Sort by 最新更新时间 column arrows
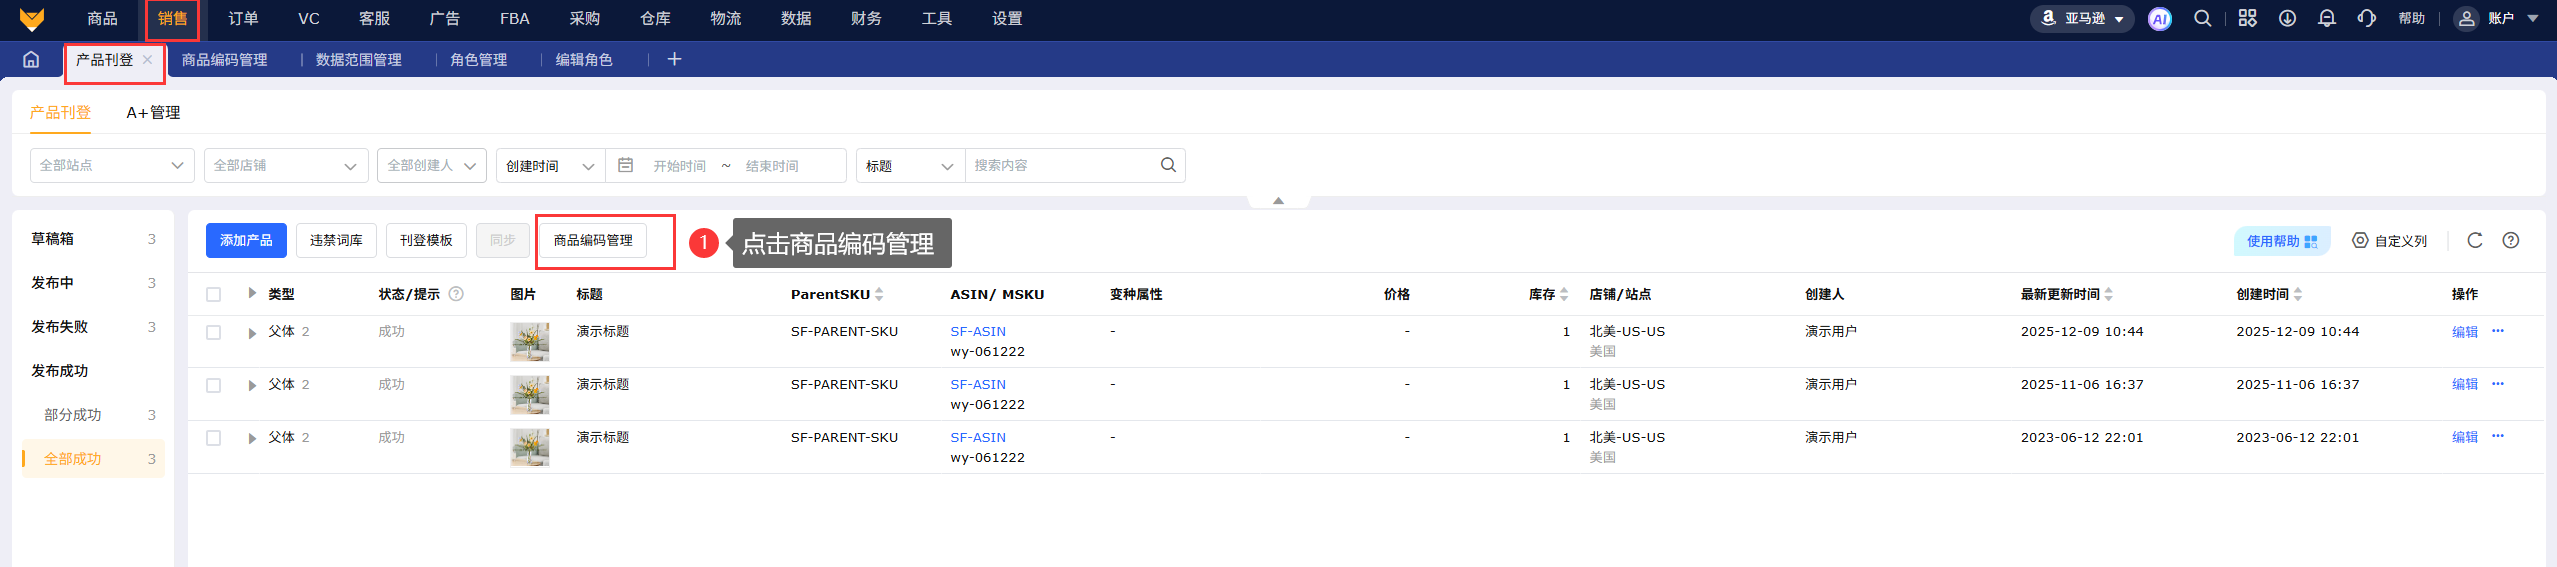This screenshot has height=567, width=2557. pos(2109,294)
